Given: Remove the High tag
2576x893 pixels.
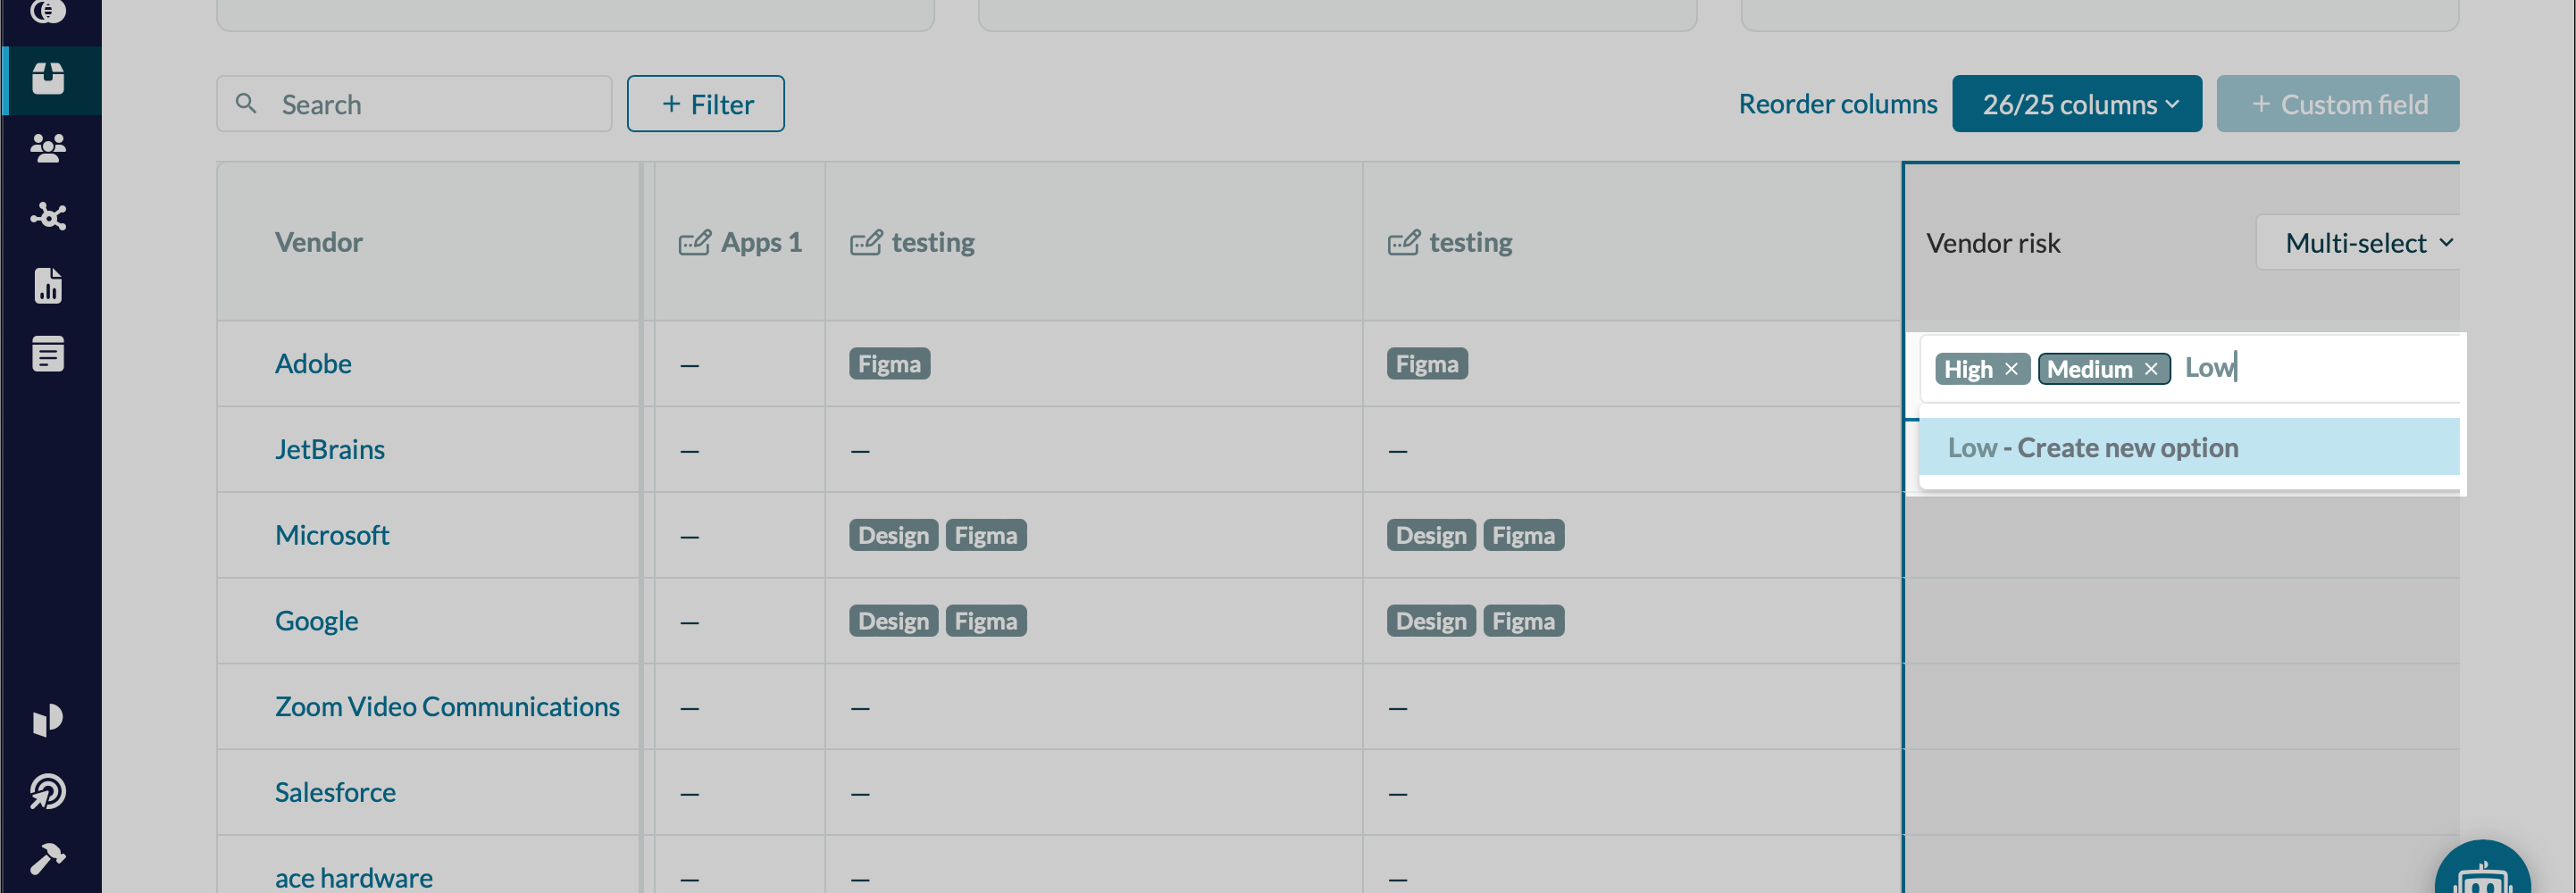Looking at the screenshot, I should [x=2011, y=369].
